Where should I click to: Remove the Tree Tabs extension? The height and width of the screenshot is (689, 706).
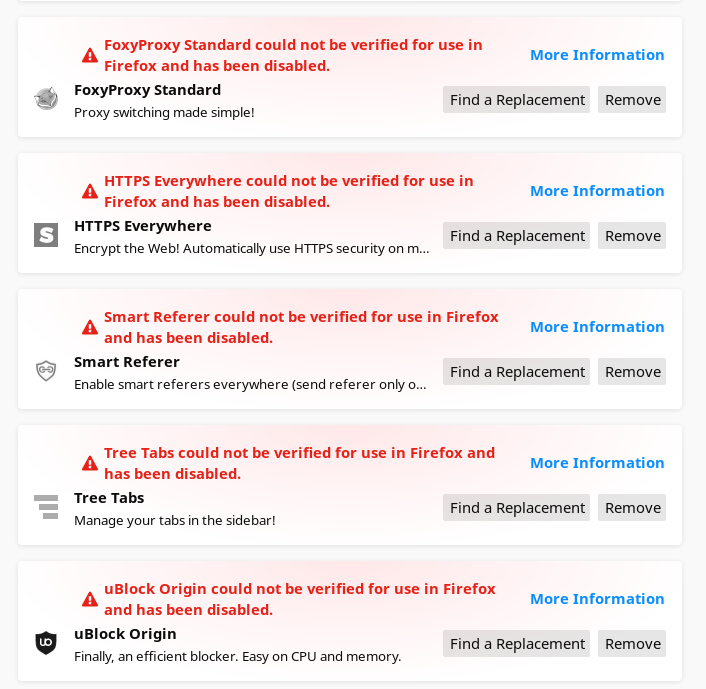pos(632,508)
